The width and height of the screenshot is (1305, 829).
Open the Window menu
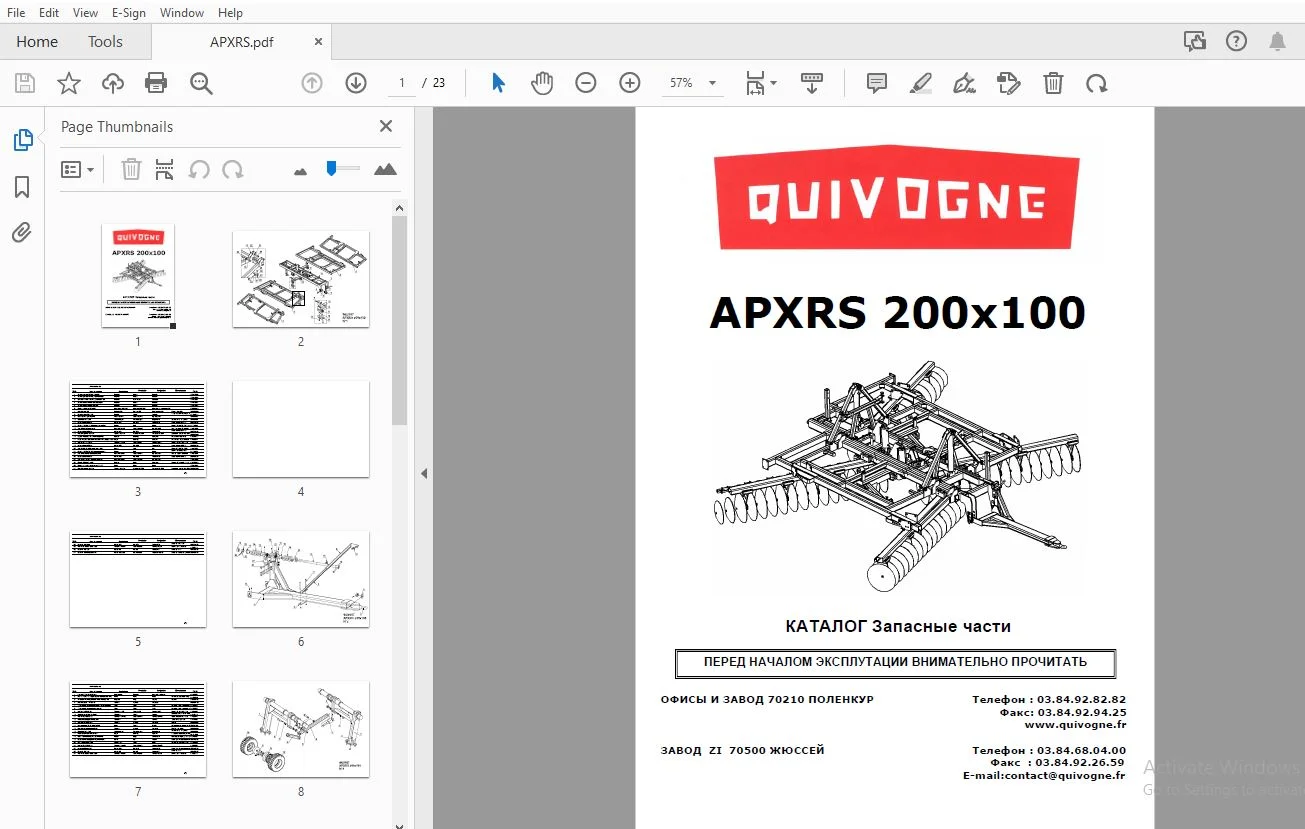(182, 13)
